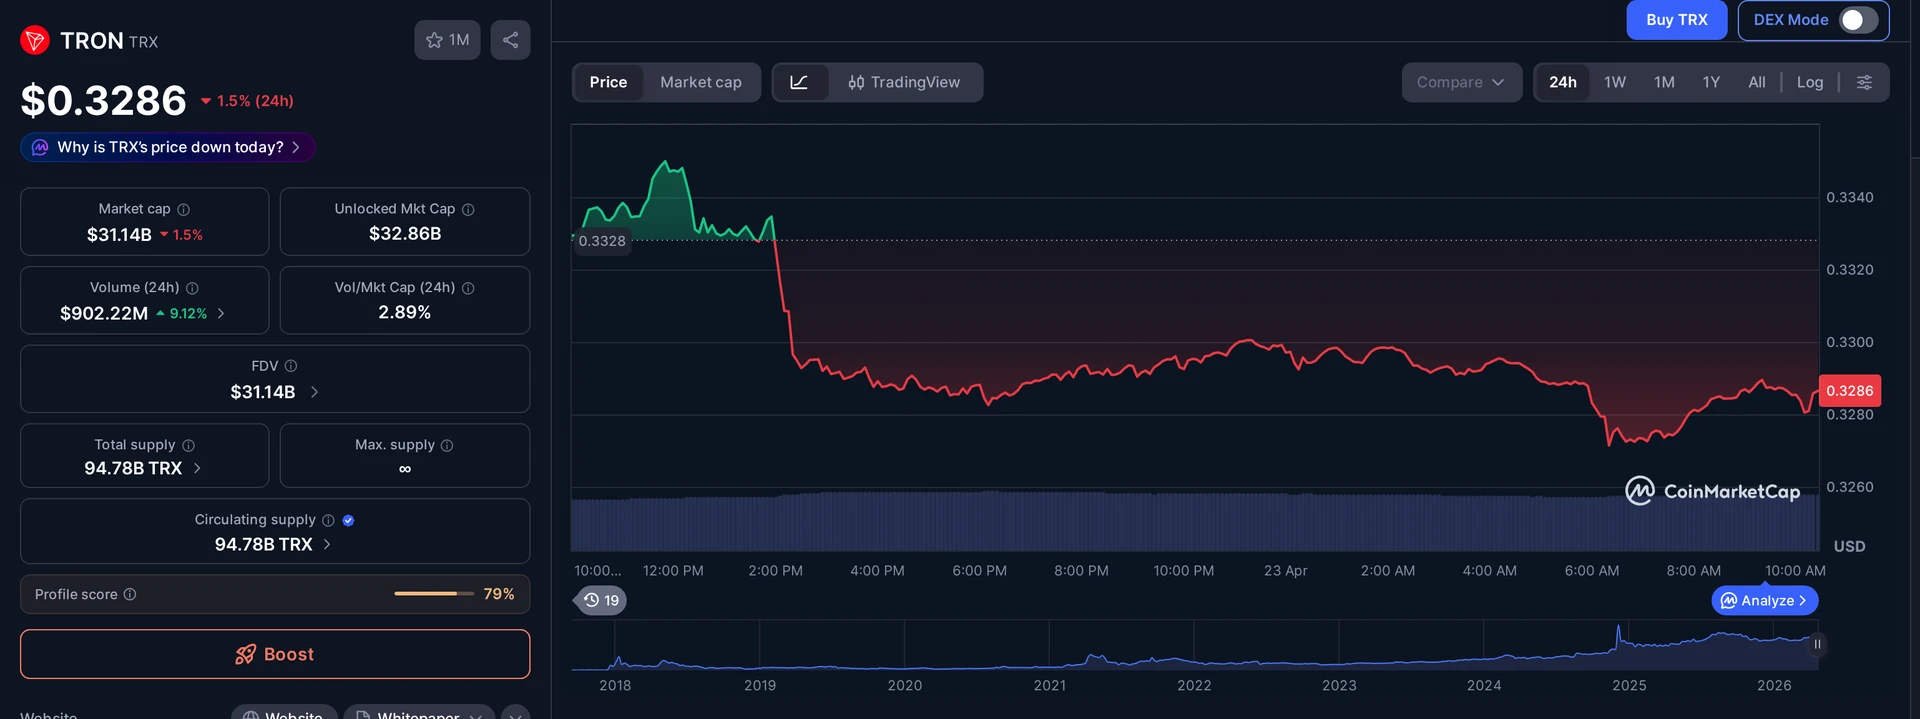Open FDV info icon
Viewport: 1920px width, 719px height.
tap(291, 366)
